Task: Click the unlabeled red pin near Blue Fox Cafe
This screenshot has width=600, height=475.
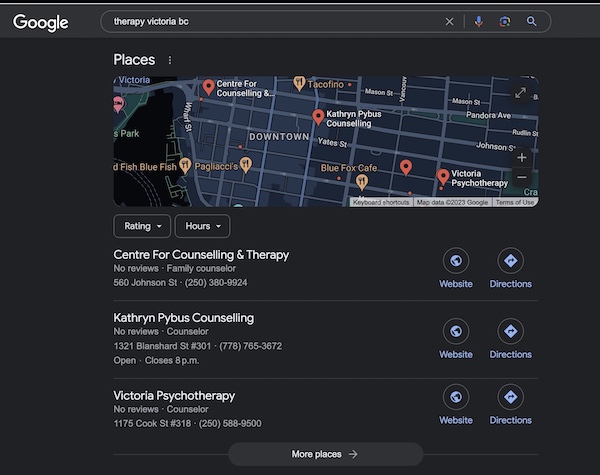Action: (406, 168)
